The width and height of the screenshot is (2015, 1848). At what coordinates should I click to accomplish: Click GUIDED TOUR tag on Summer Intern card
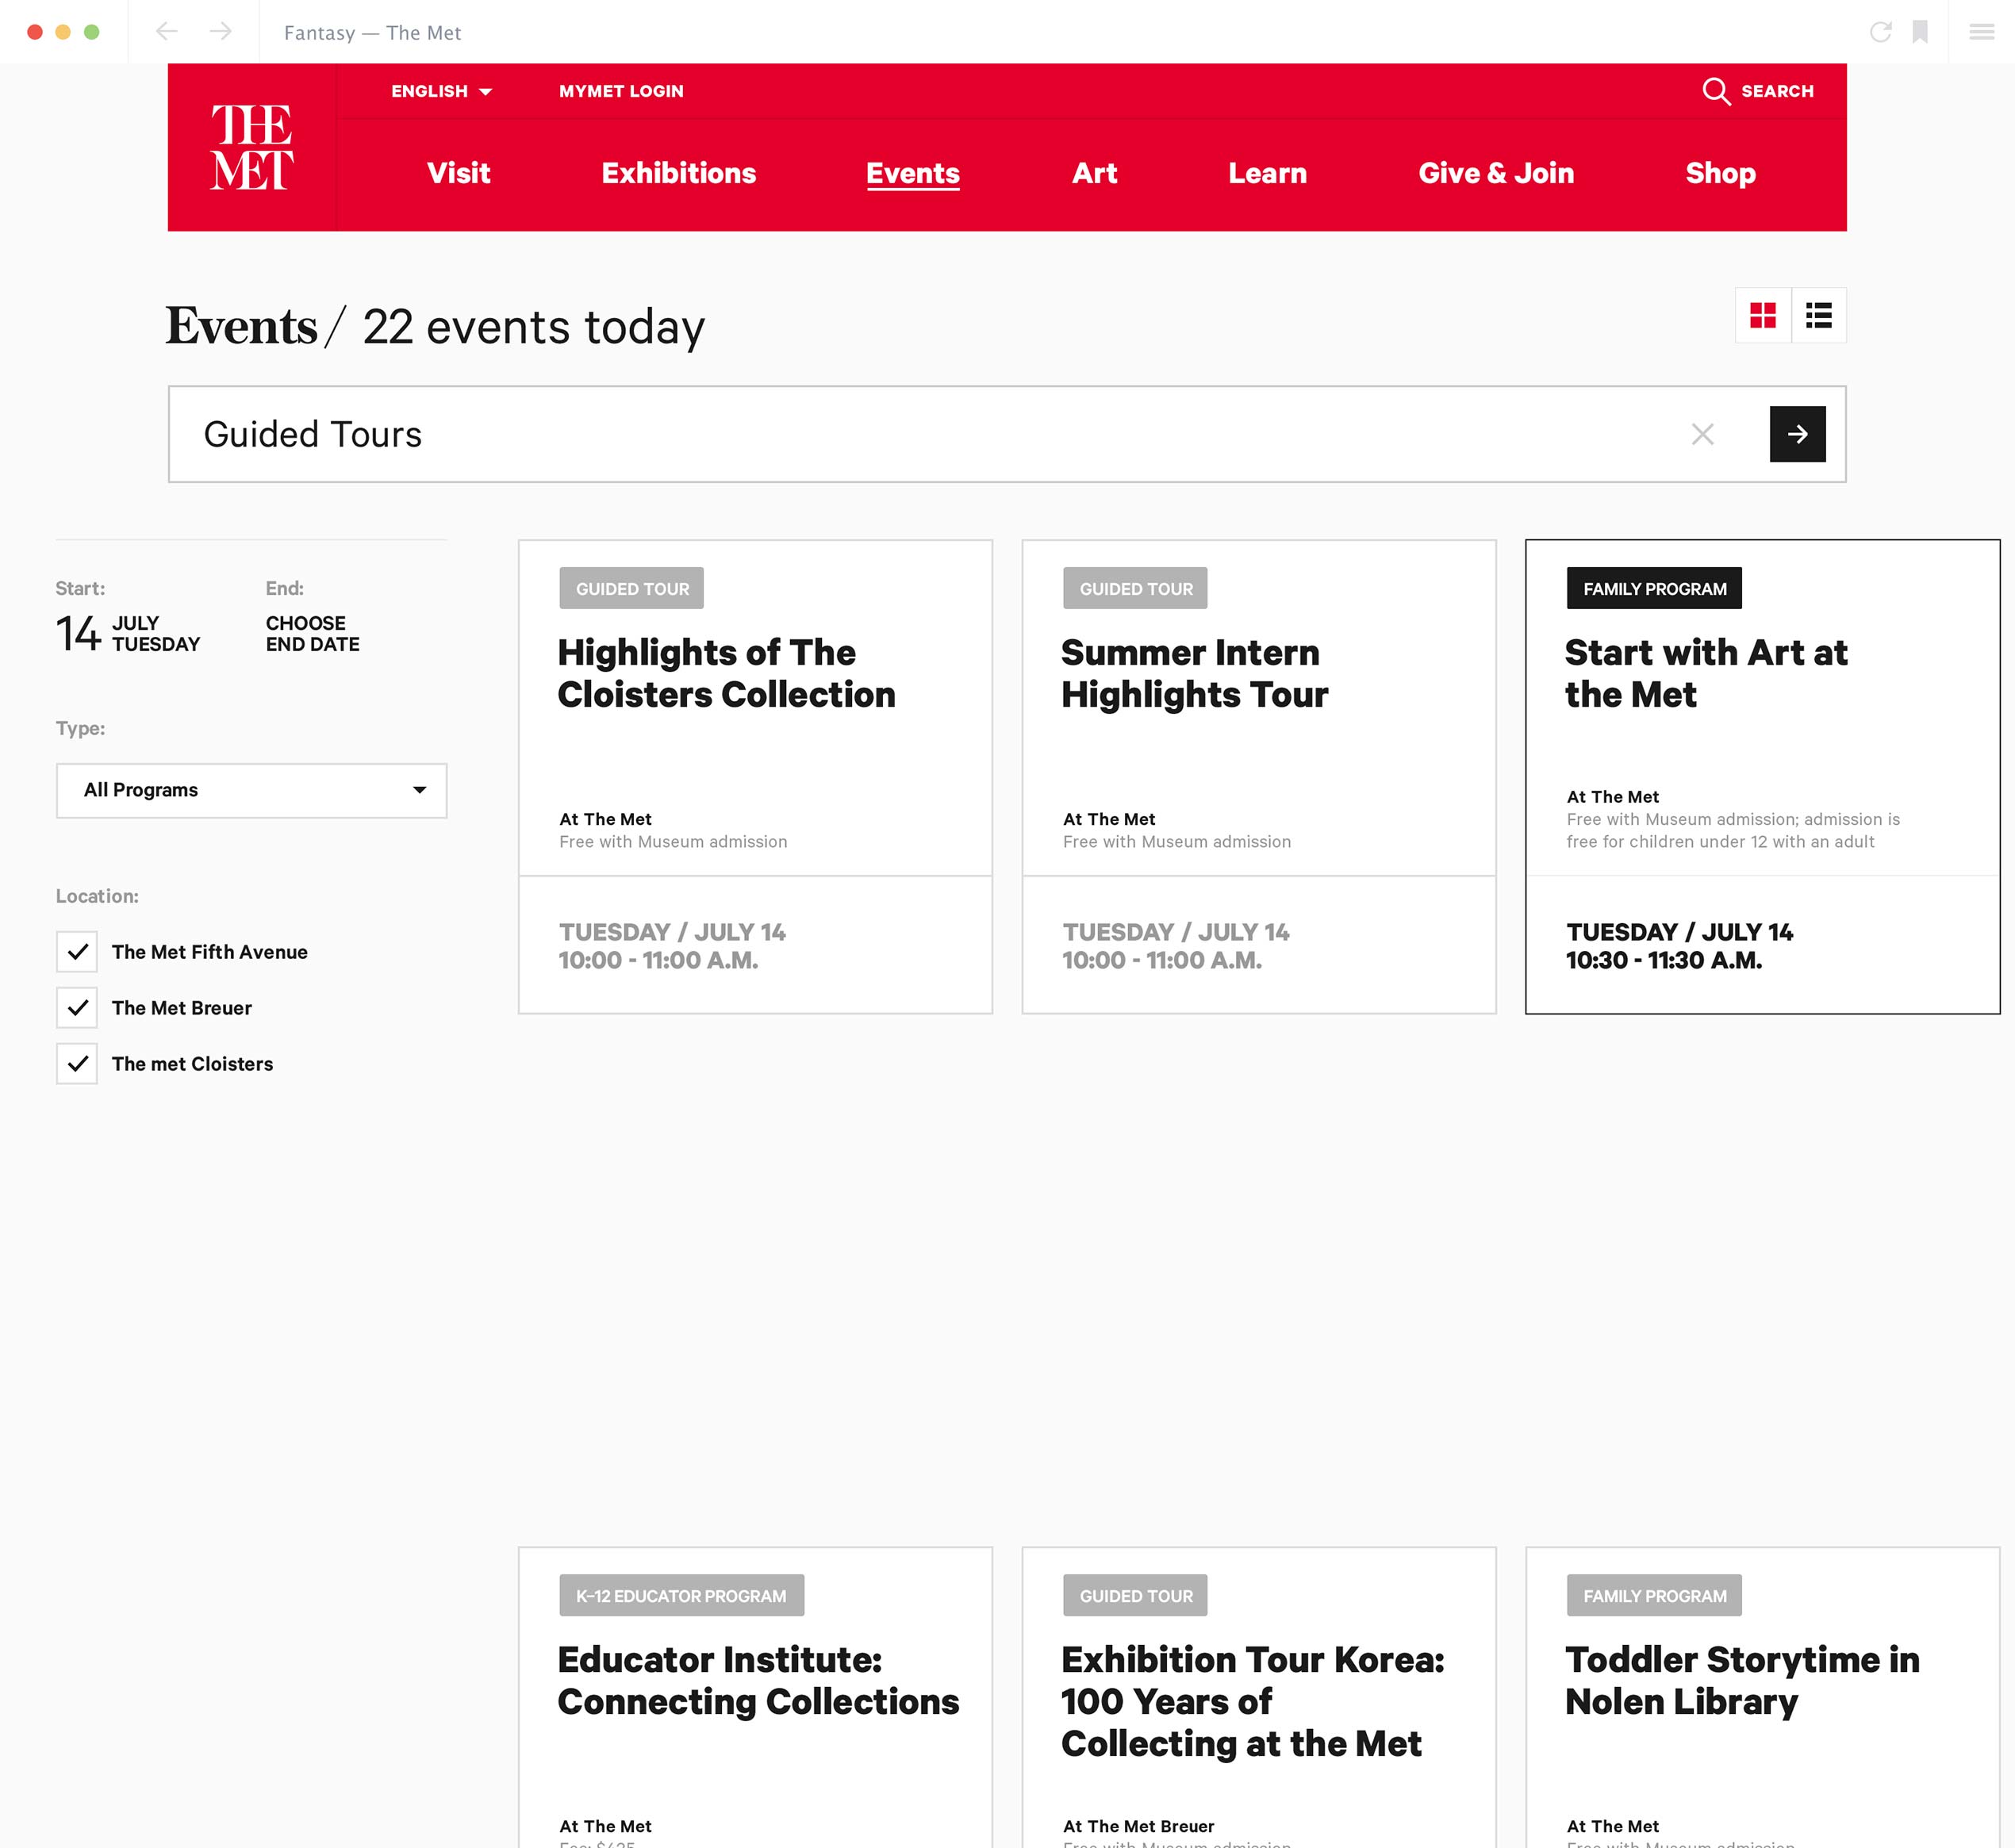pyautogui.click(x=1136, y=589)
